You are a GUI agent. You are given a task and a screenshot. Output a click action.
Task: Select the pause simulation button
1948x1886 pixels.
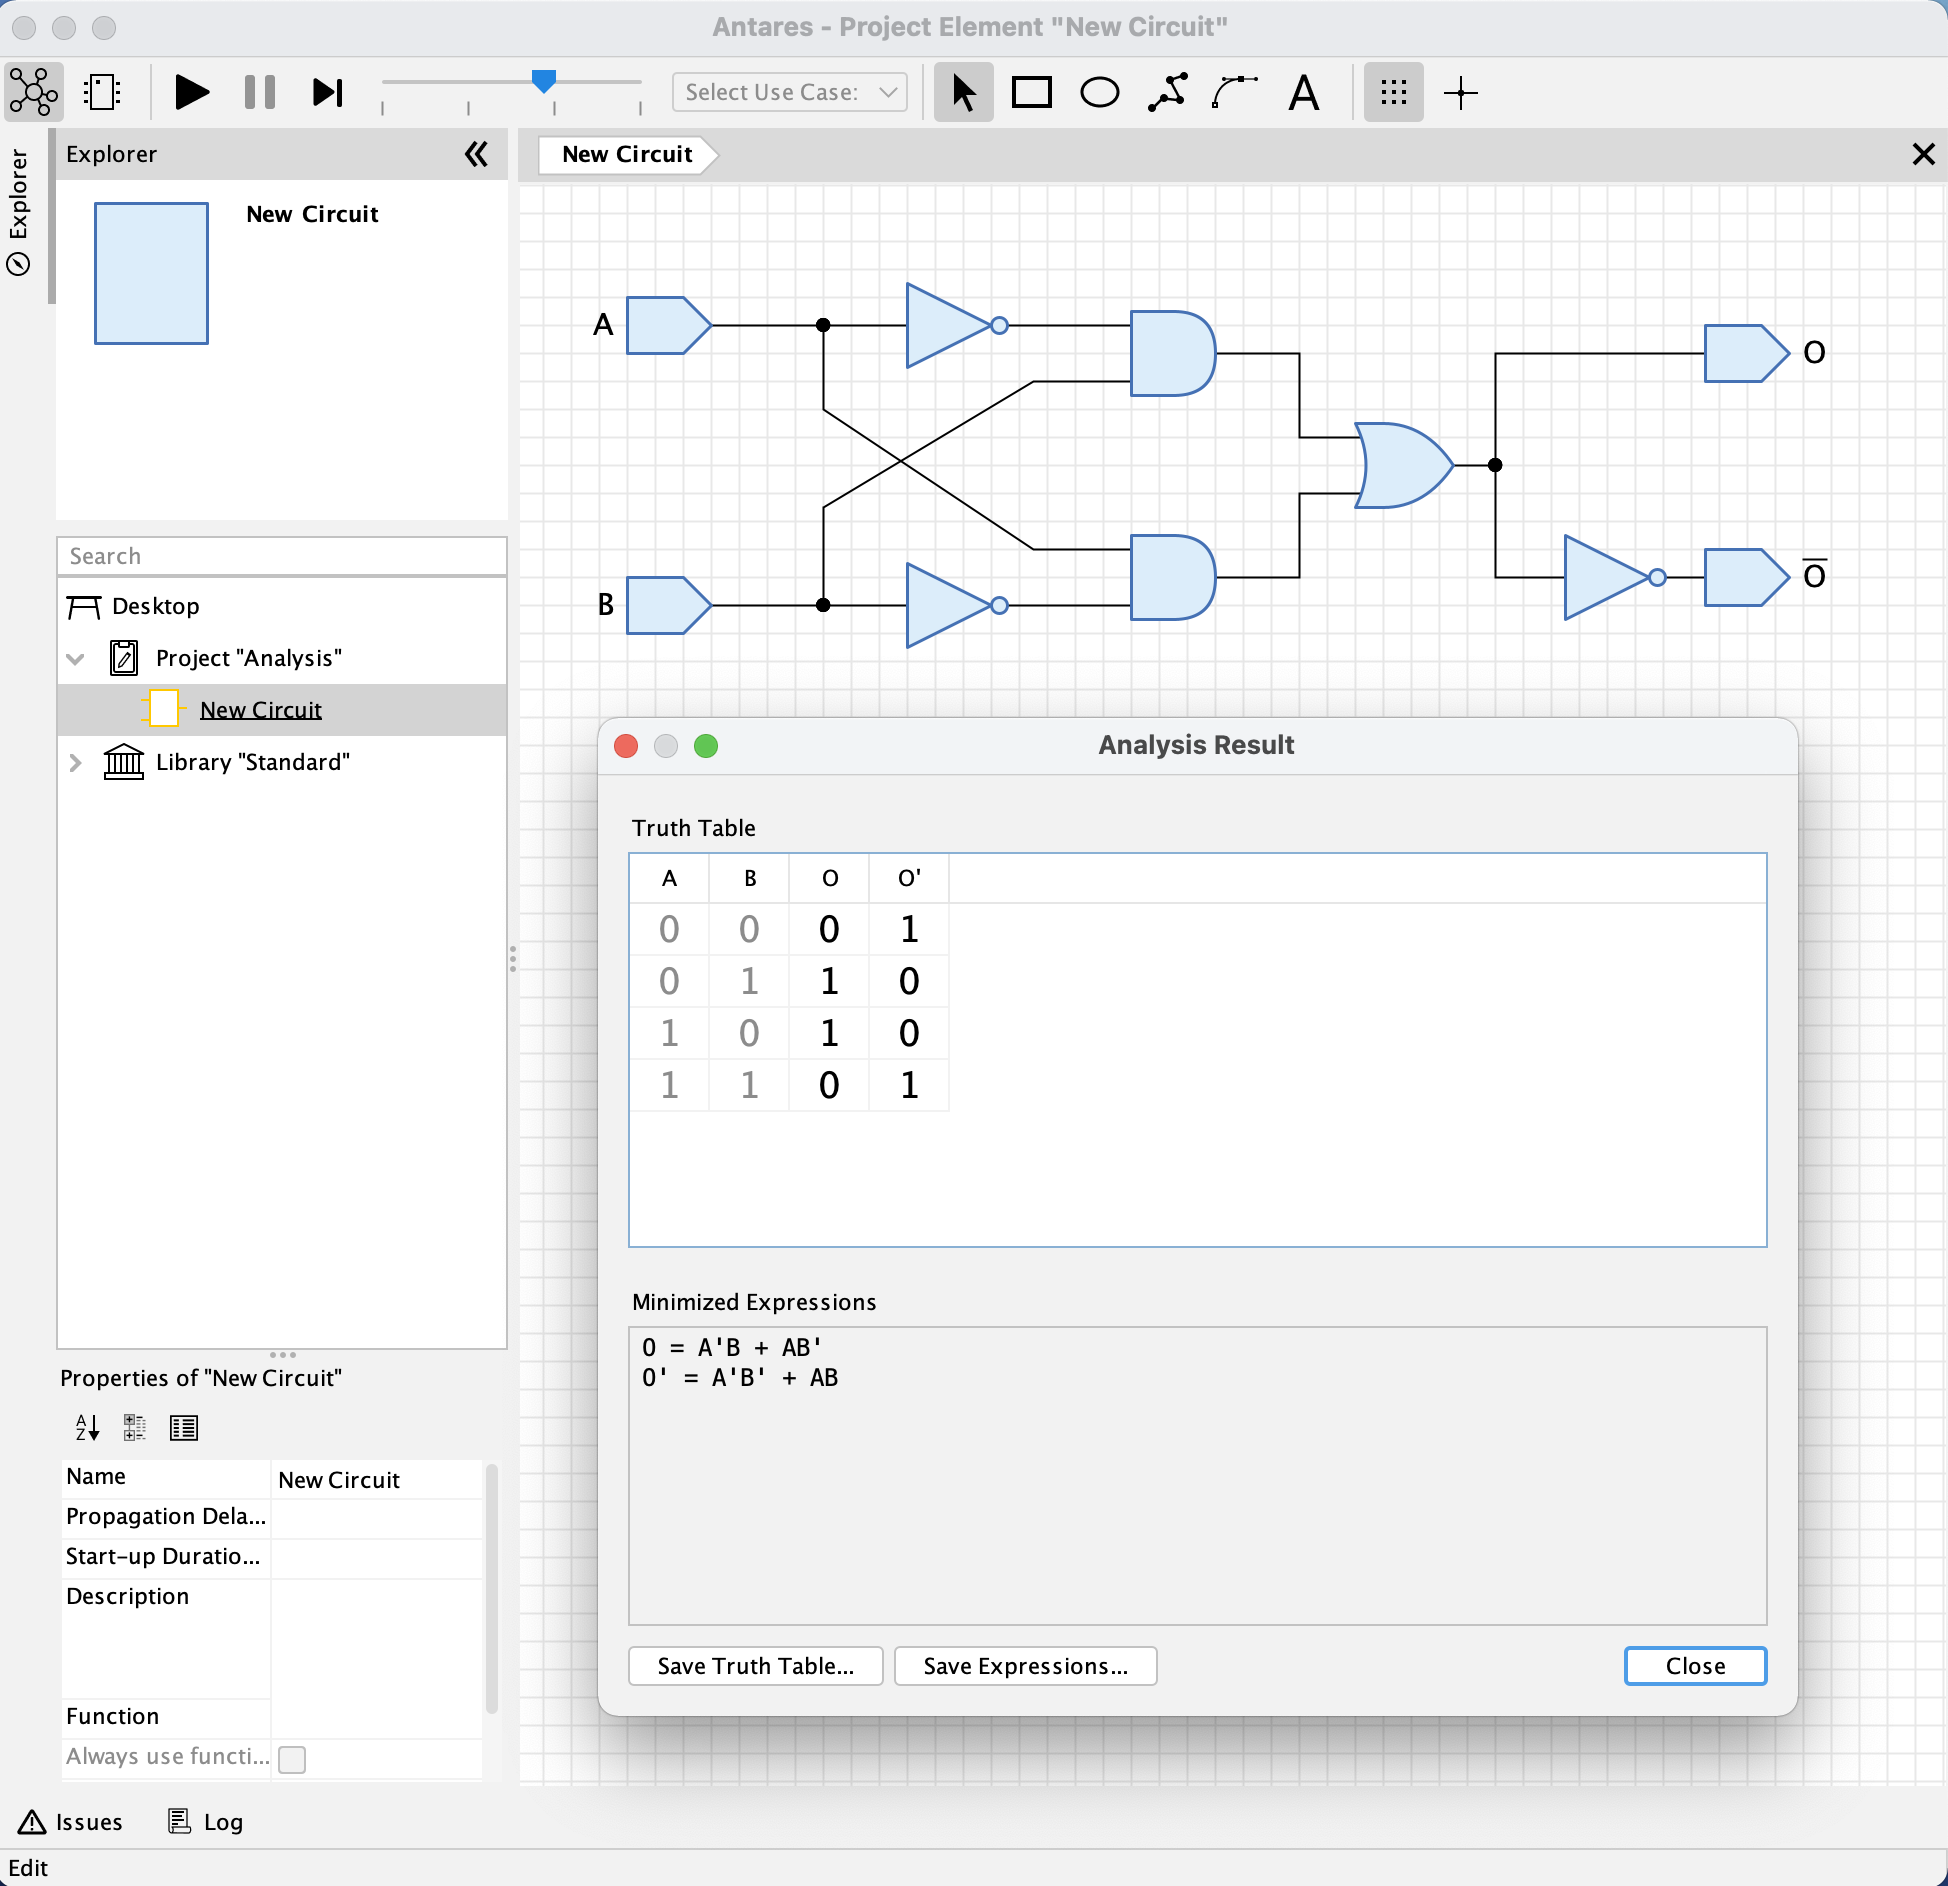(256, 90)
